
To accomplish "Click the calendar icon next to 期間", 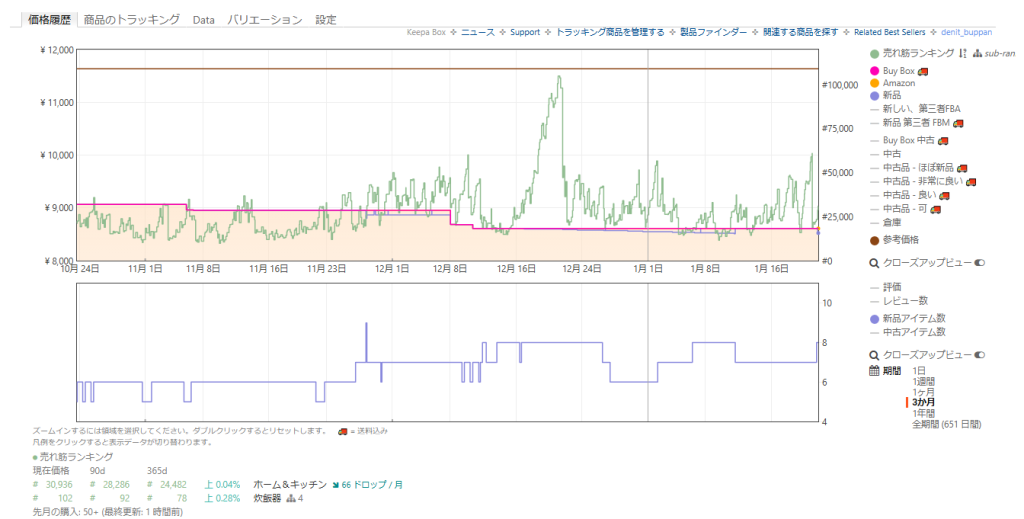I will click(x=874, y=371).
